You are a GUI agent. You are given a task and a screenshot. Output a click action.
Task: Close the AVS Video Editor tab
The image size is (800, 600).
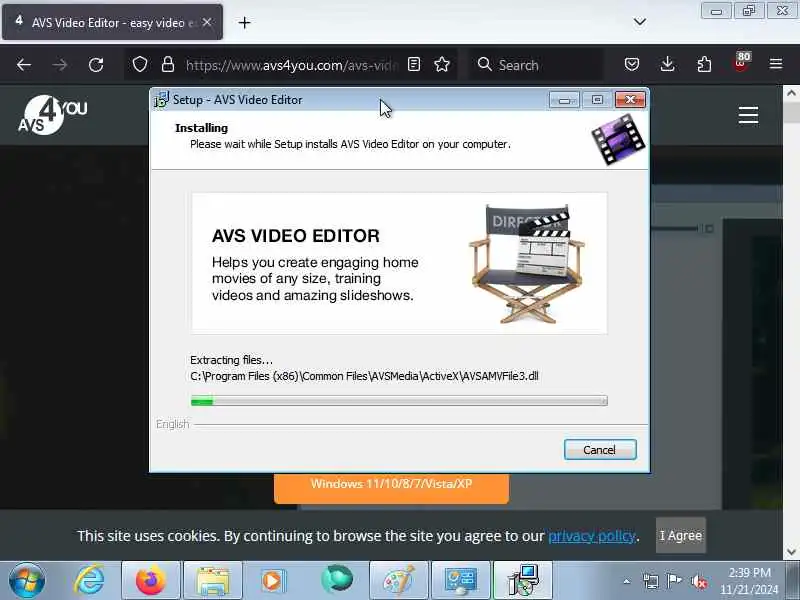(207, 22)
